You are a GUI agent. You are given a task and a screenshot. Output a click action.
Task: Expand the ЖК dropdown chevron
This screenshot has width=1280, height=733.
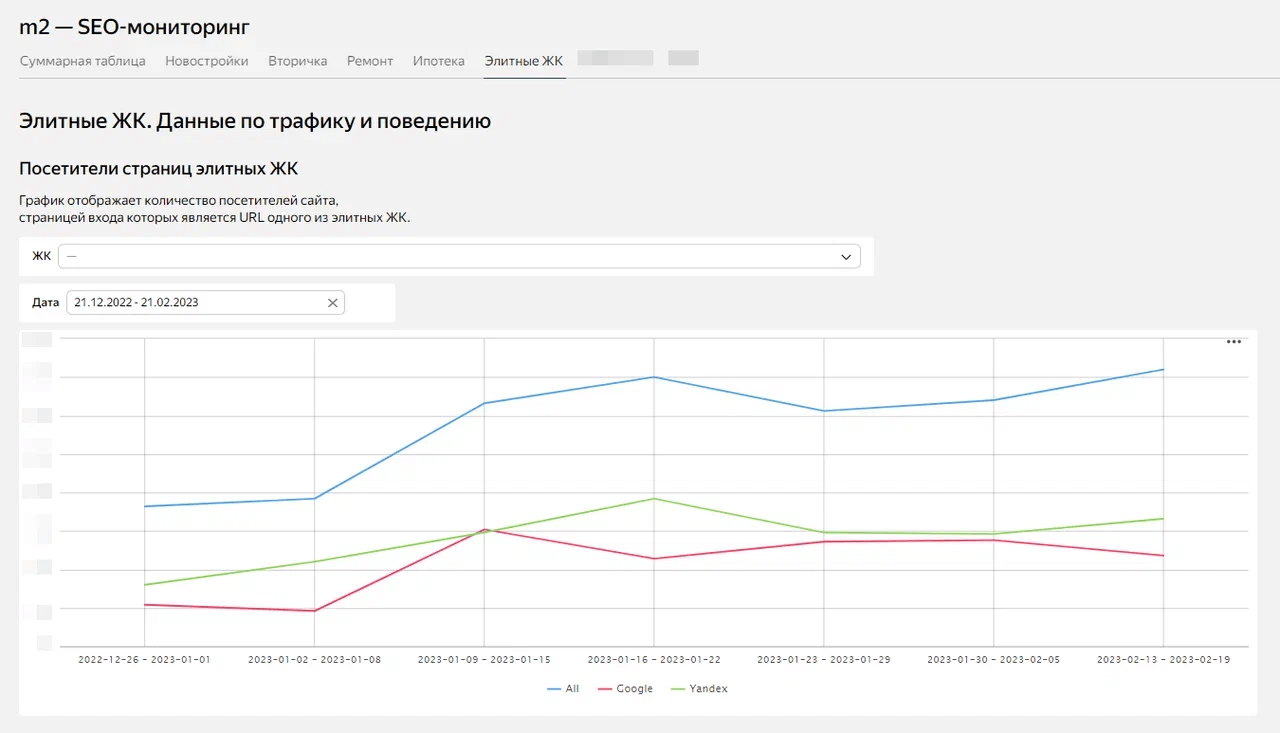click(847, 257)
